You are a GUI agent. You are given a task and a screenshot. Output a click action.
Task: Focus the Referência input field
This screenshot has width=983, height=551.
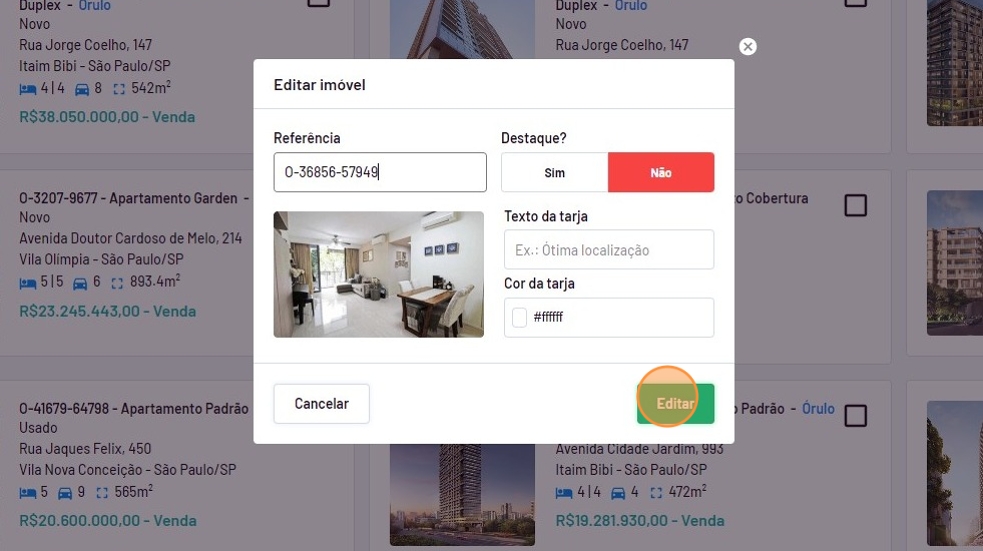click(x=380, y=172)
